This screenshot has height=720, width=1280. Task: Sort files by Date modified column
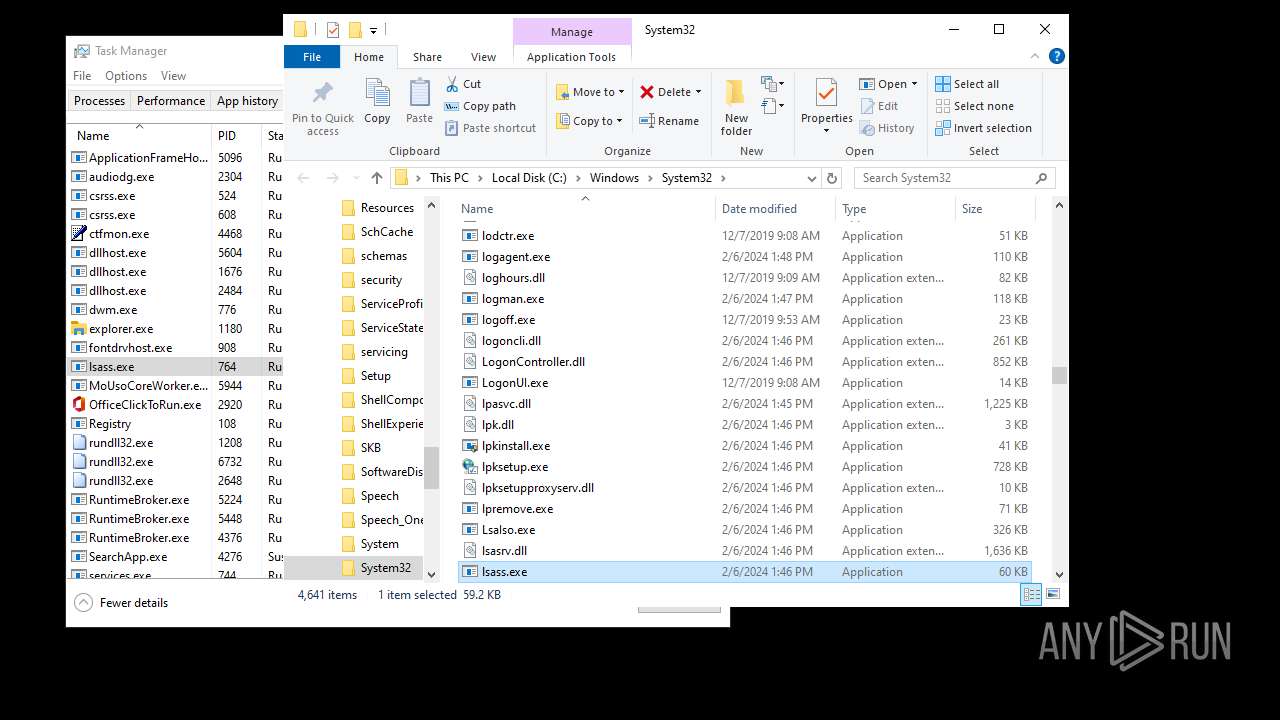point(775,209)
